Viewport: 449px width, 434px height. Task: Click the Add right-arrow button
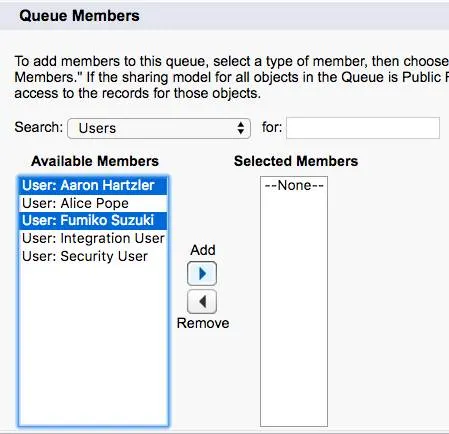click(x=202, y=274)
